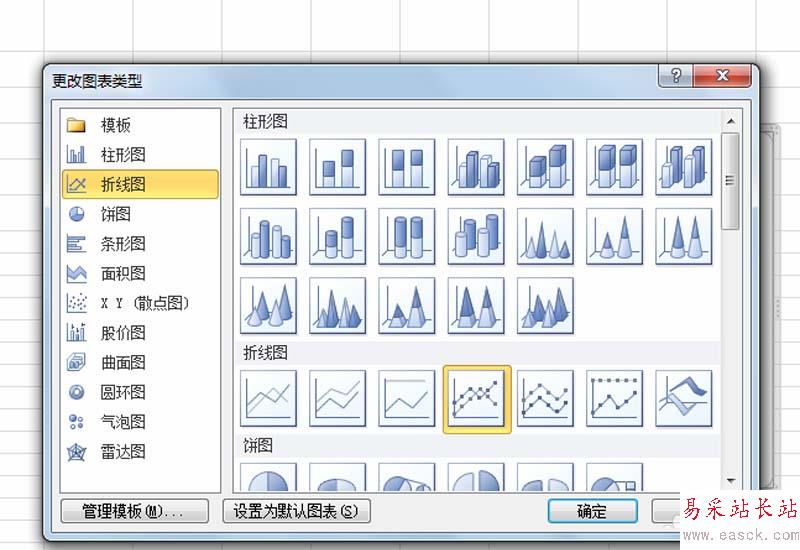
Task: Open the 模板 category
Action: 140,125
